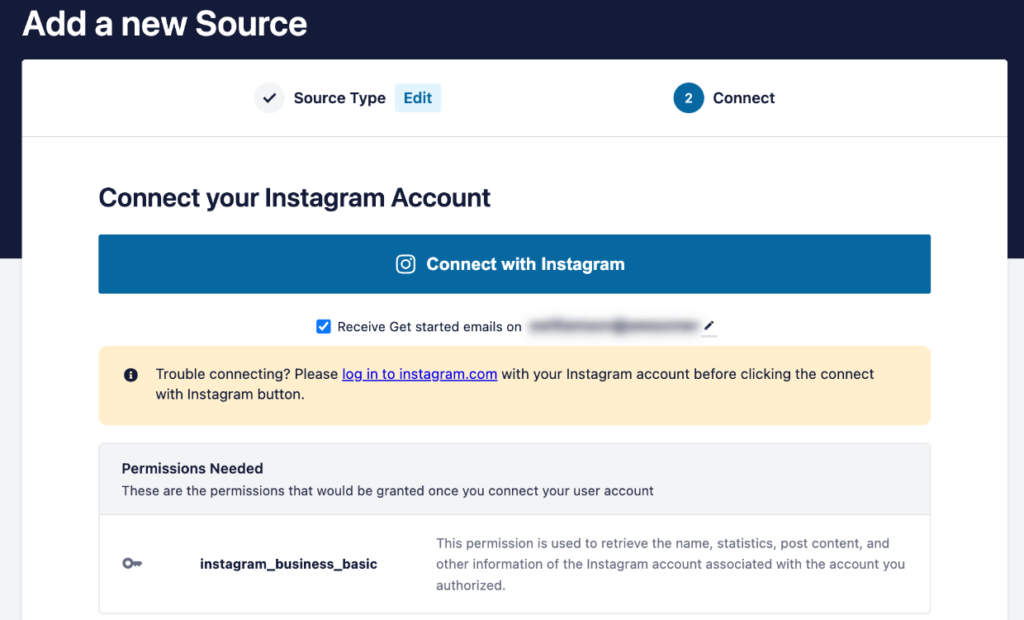Click the Instagram logo inside the connect button
1024x620 pixels.
pyautogui.click(x=406, y=264)
